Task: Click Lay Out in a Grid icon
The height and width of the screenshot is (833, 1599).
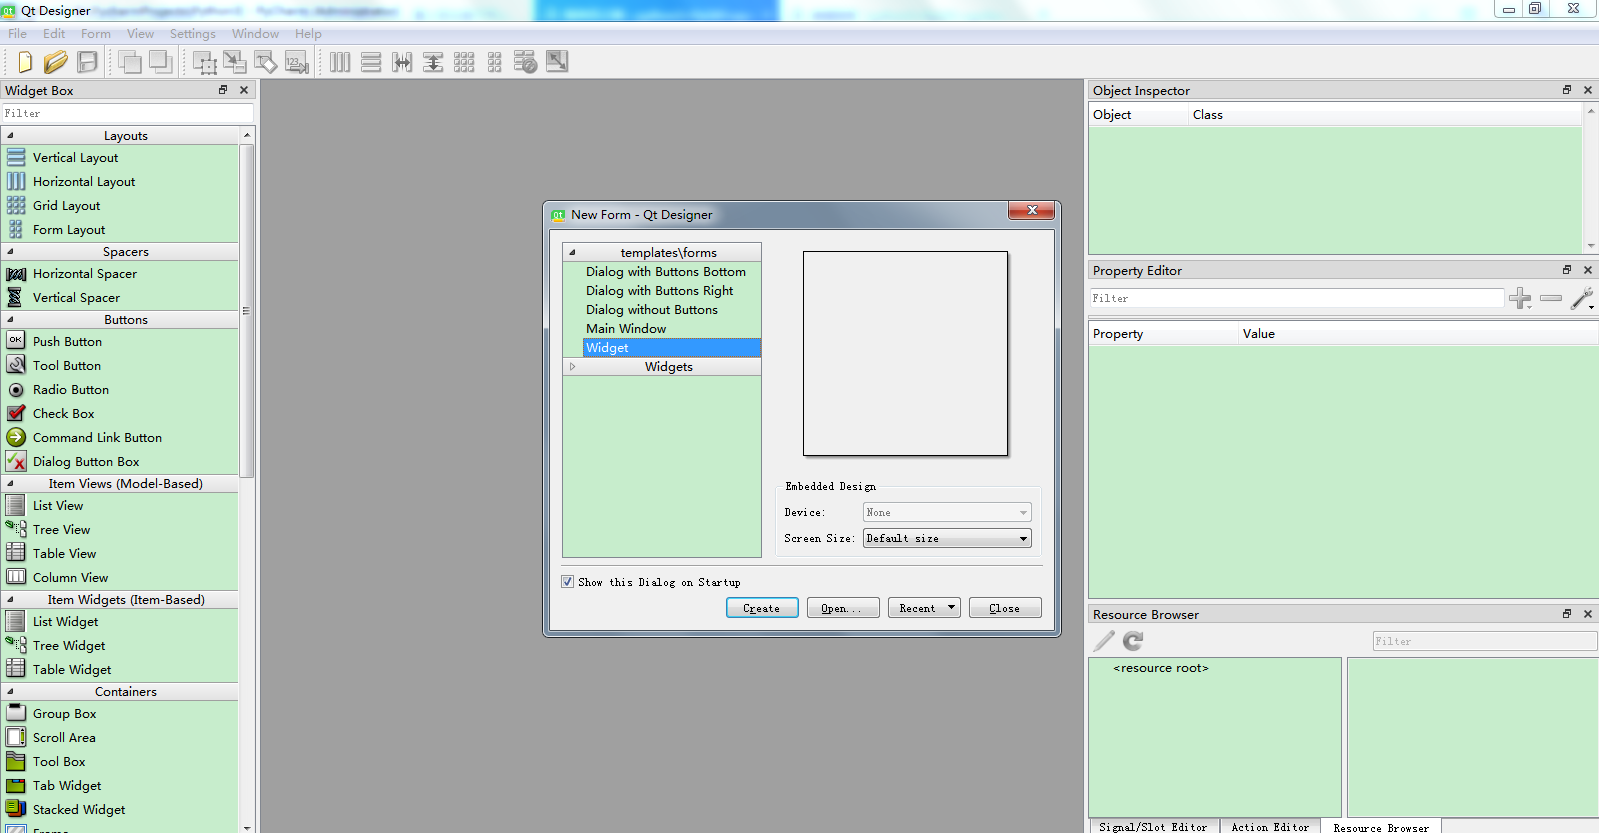Action: [x=464, y=62]
